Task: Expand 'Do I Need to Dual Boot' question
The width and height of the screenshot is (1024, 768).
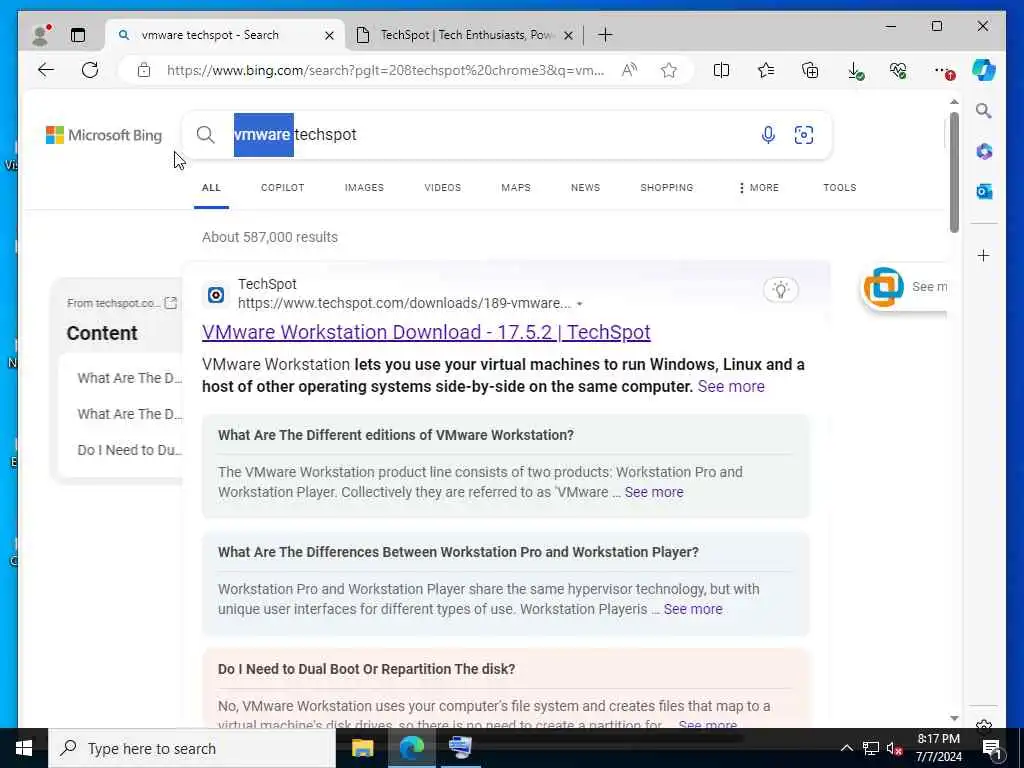Action: pyautogui.click(x=366, y=669)
